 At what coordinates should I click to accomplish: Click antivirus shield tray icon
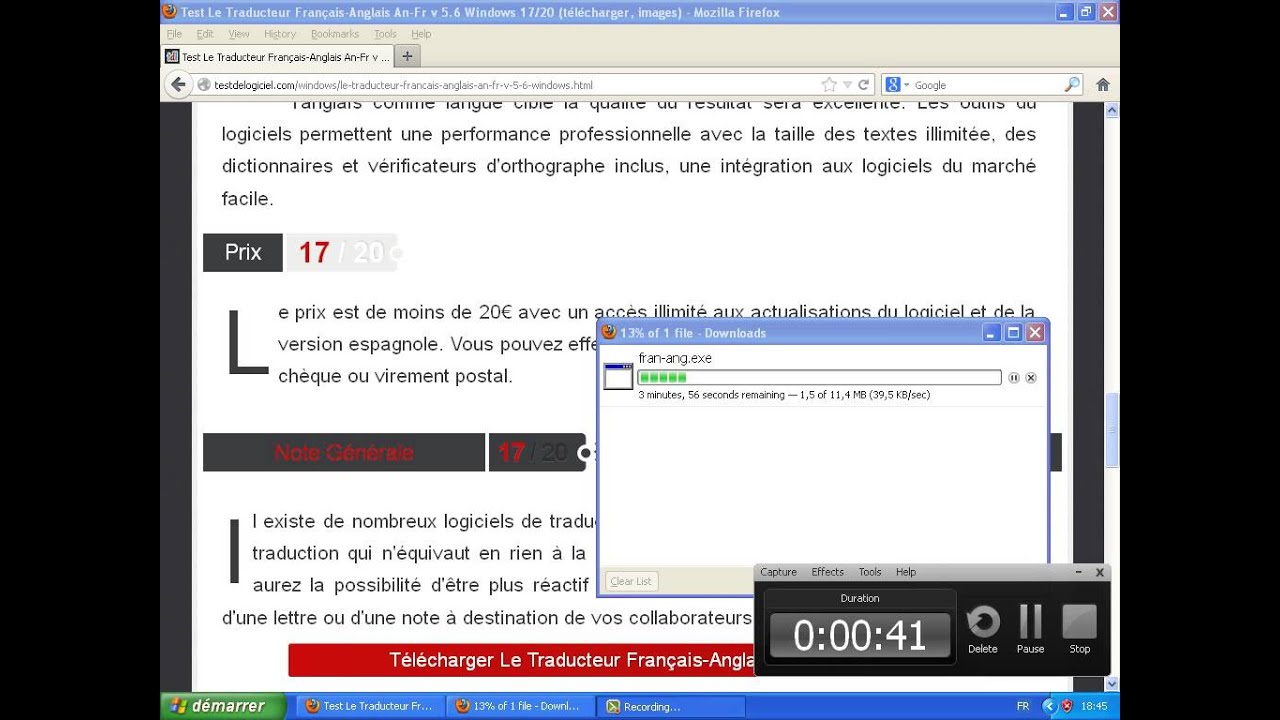point(1067,706)
